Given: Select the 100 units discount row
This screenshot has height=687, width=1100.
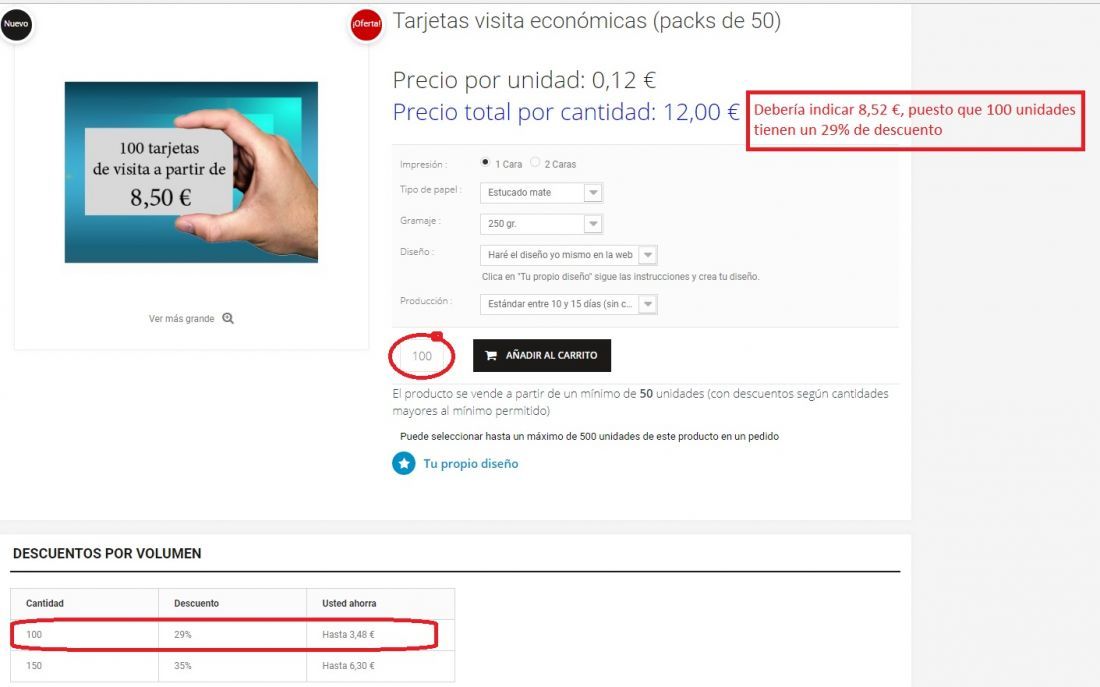Looking at the screenshot, I should click(x=232, y=634).
